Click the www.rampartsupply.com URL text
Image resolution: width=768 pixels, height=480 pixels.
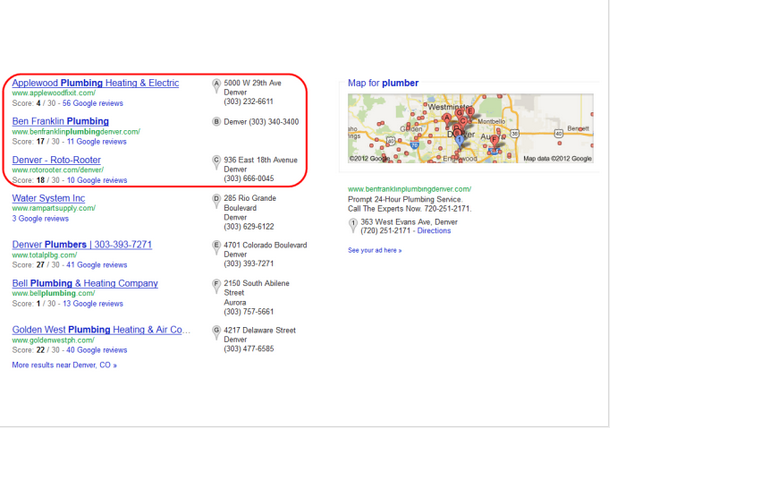(x=54, y=208)
